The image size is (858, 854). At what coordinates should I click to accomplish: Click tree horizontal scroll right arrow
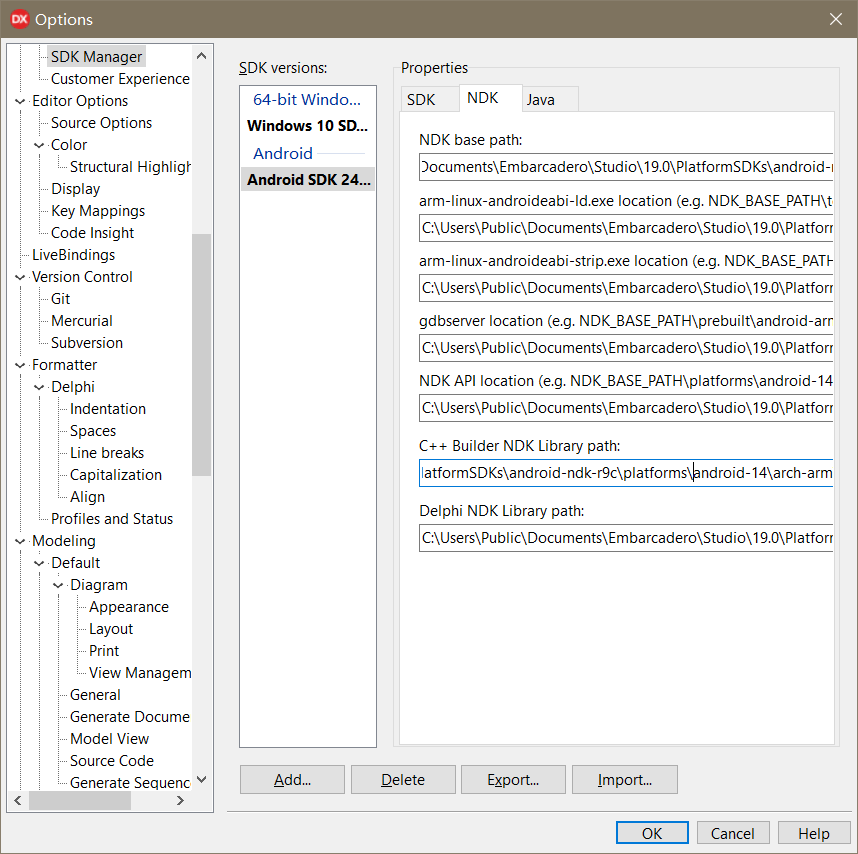tap(181, 801)
